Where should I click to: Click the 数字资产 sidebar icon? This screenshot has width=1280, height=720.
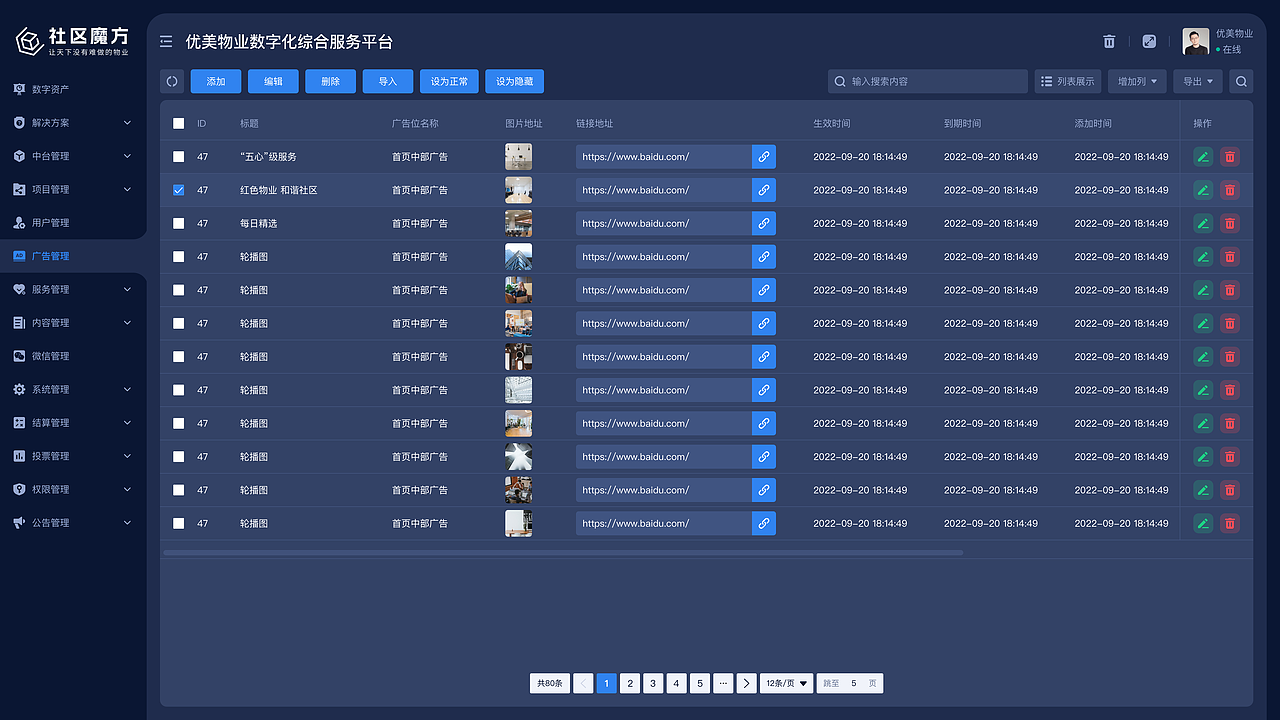[x=19, y=89]
